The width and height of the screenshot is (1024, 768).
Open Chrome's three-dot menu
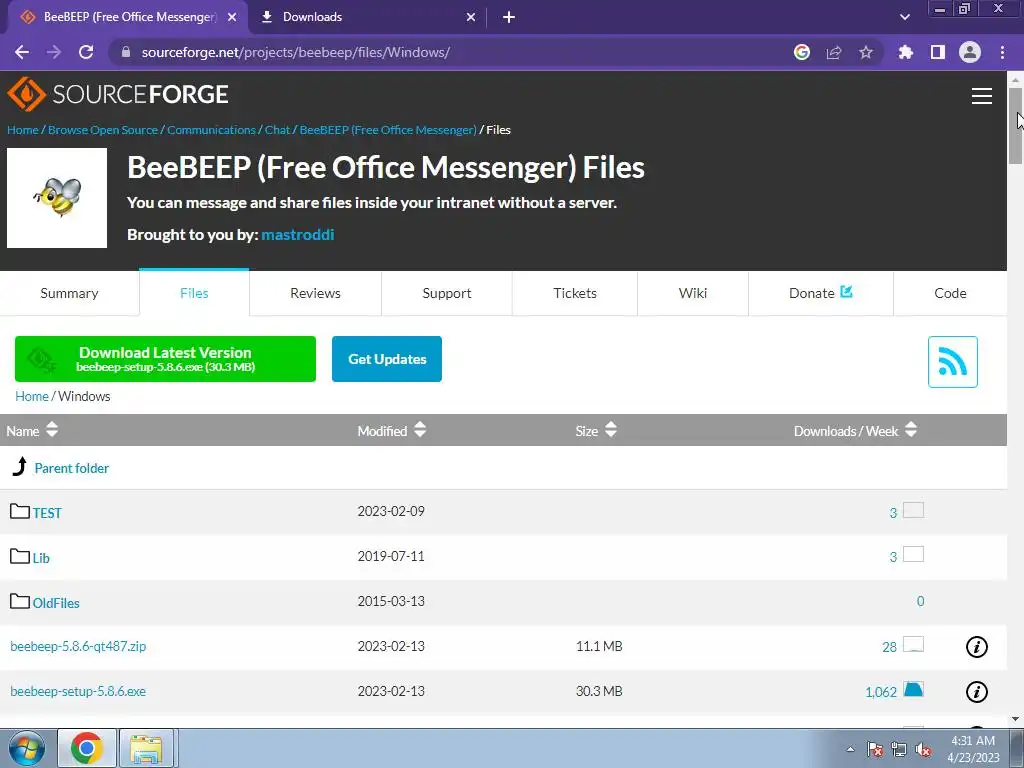[1002, 52]
